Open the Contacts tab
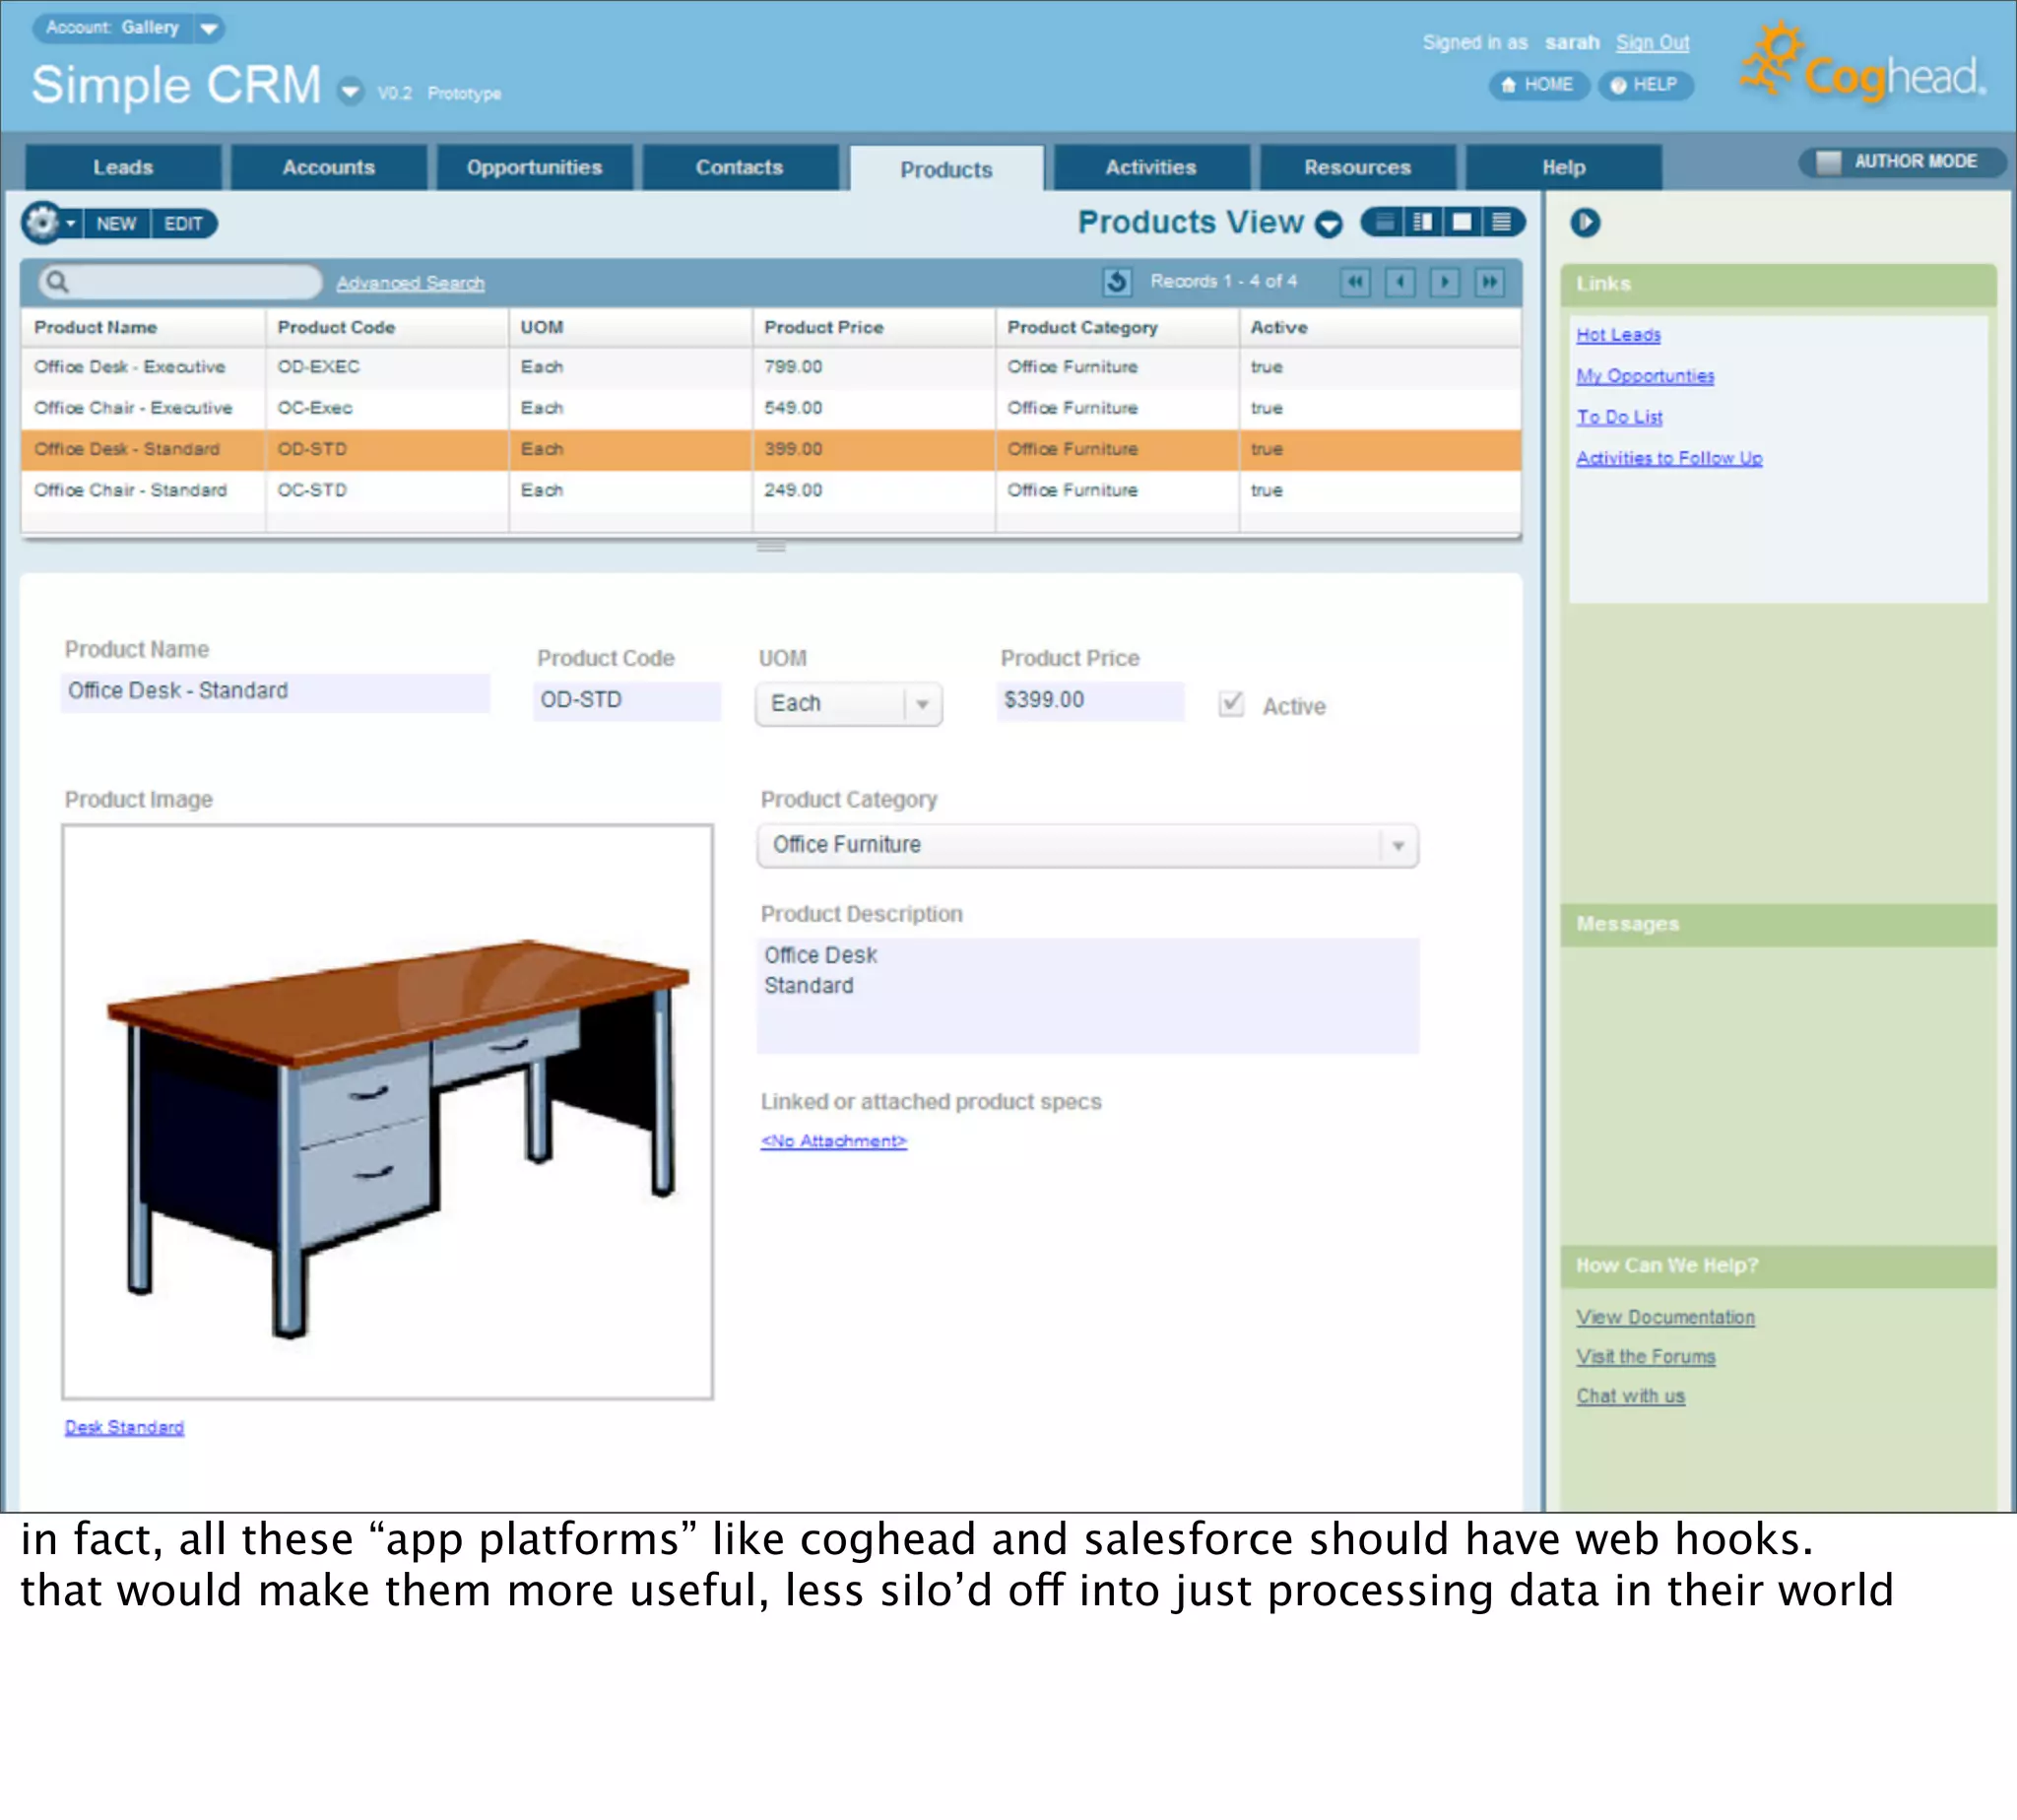 [x=739, y=167]
